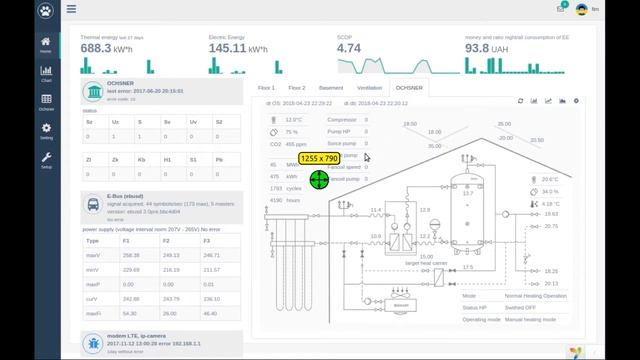Click the OCHSNER last error header text
640x360 pixels.
145,91
